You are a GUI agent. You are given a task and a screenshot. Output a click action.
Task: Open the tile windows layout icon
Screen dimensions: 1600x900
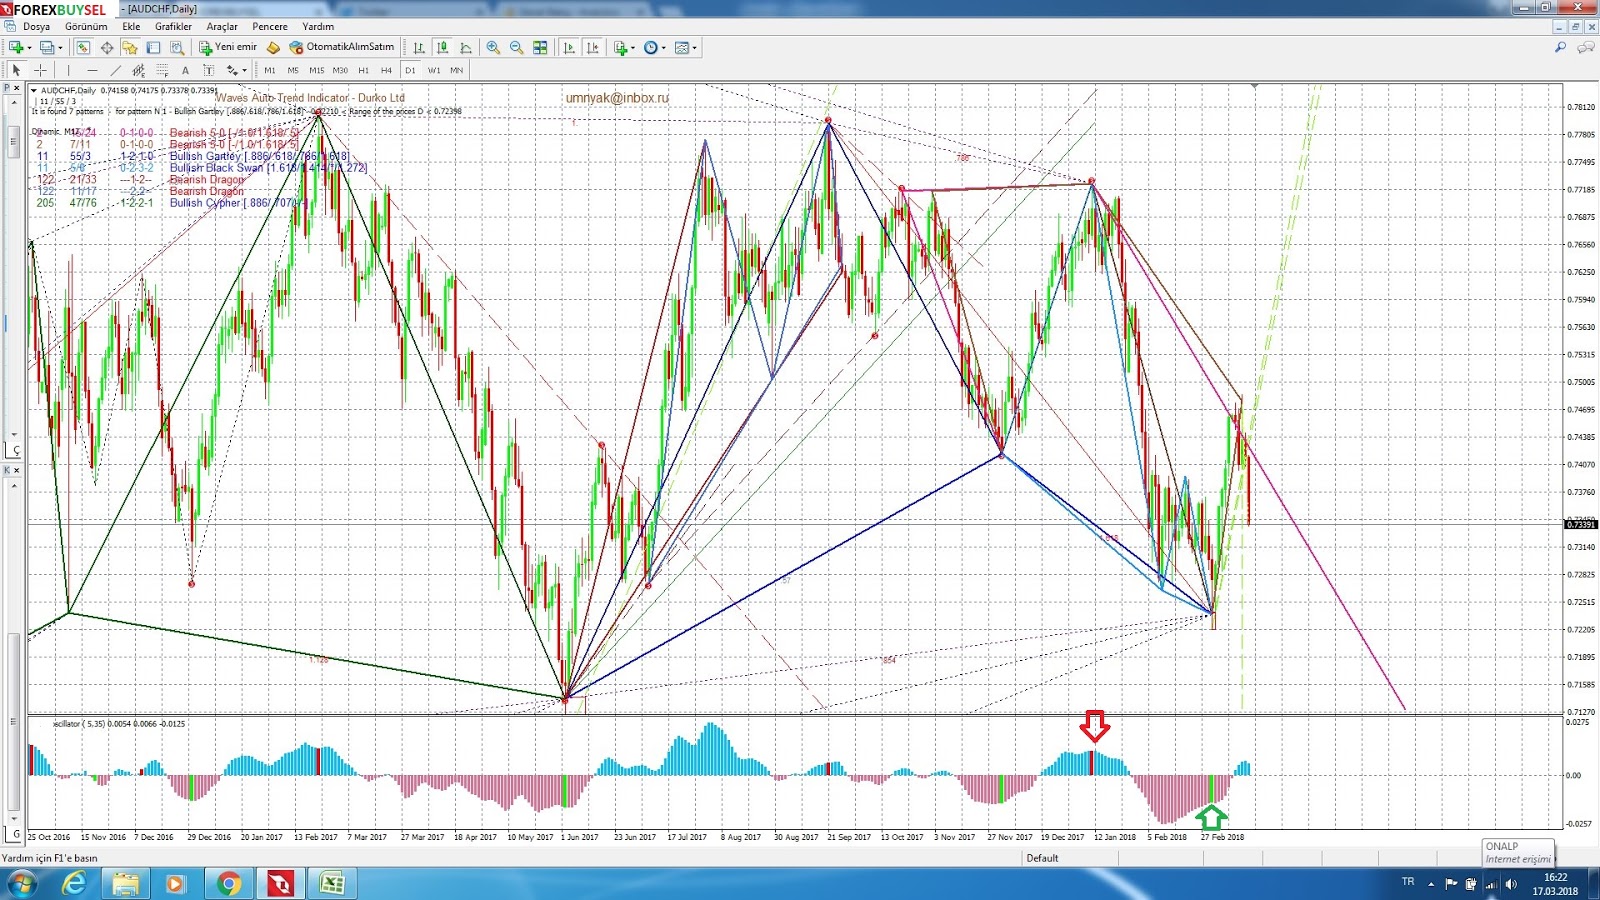(541, 47)
